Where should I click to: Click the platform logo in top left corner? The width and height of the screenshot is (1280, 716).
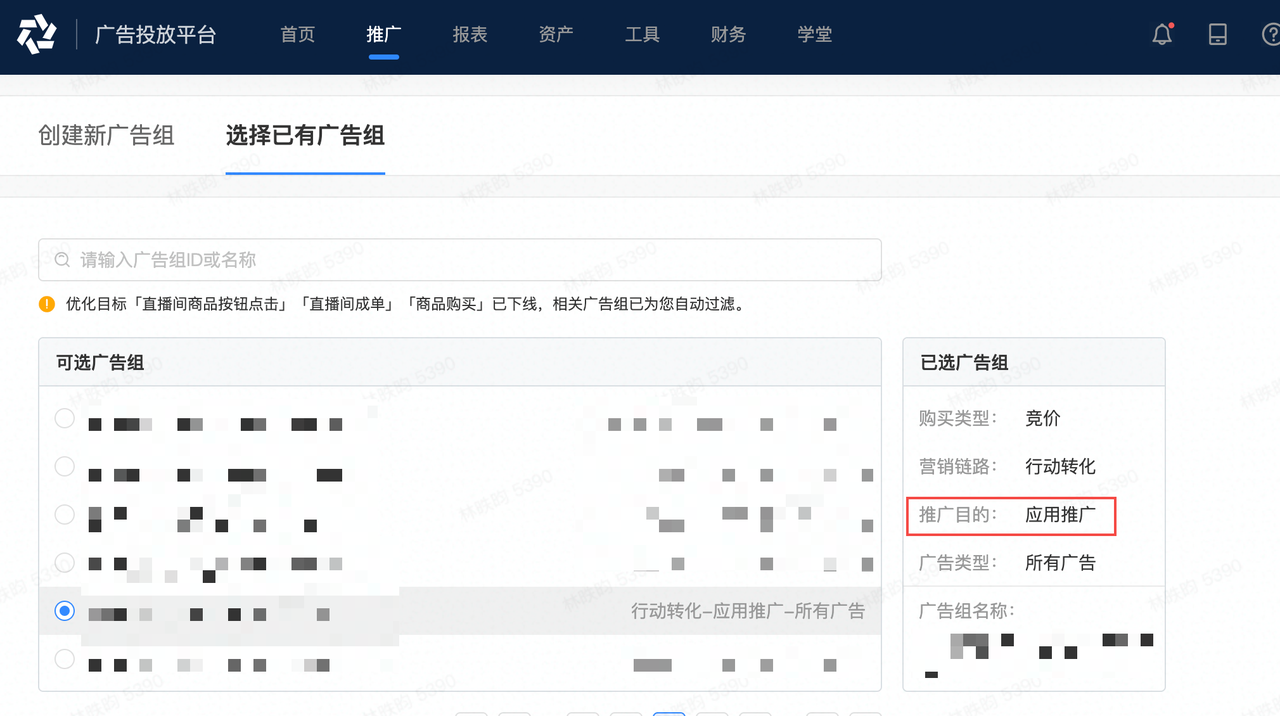pos(36,36)
